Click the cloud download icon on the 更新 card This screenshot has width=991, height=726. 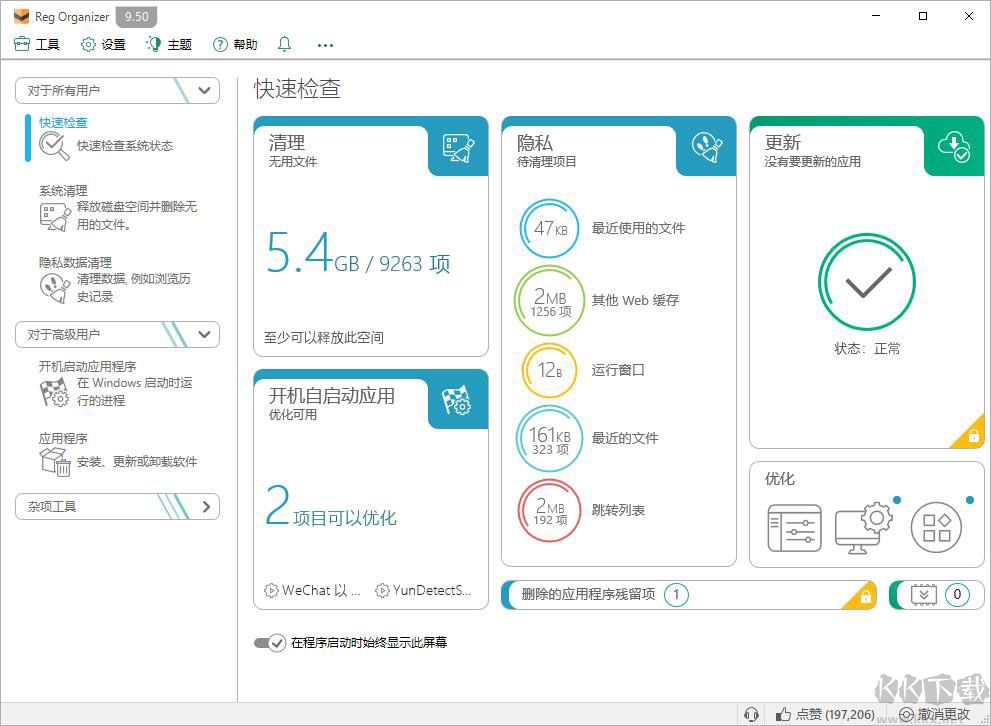pos(953,148)
